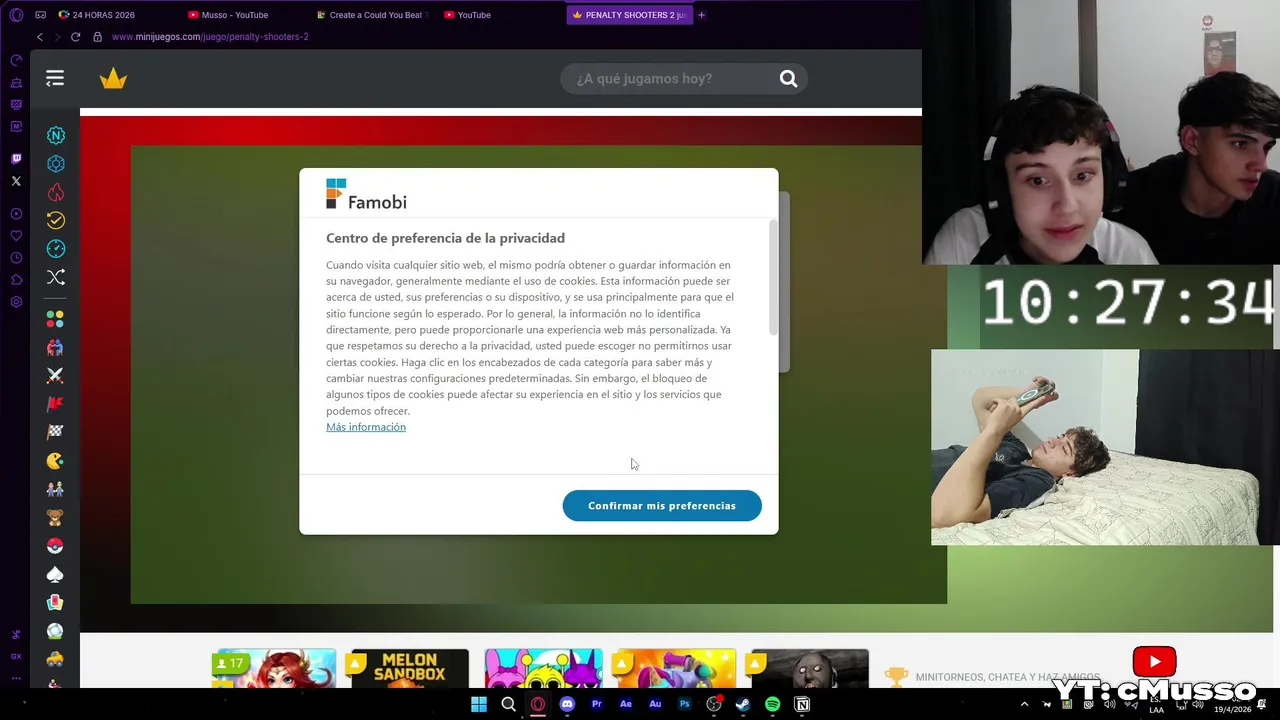Switch to the 'Create a Could You Beat' tab
Viewport: 1280px width, 720px height.
[371, 15]
